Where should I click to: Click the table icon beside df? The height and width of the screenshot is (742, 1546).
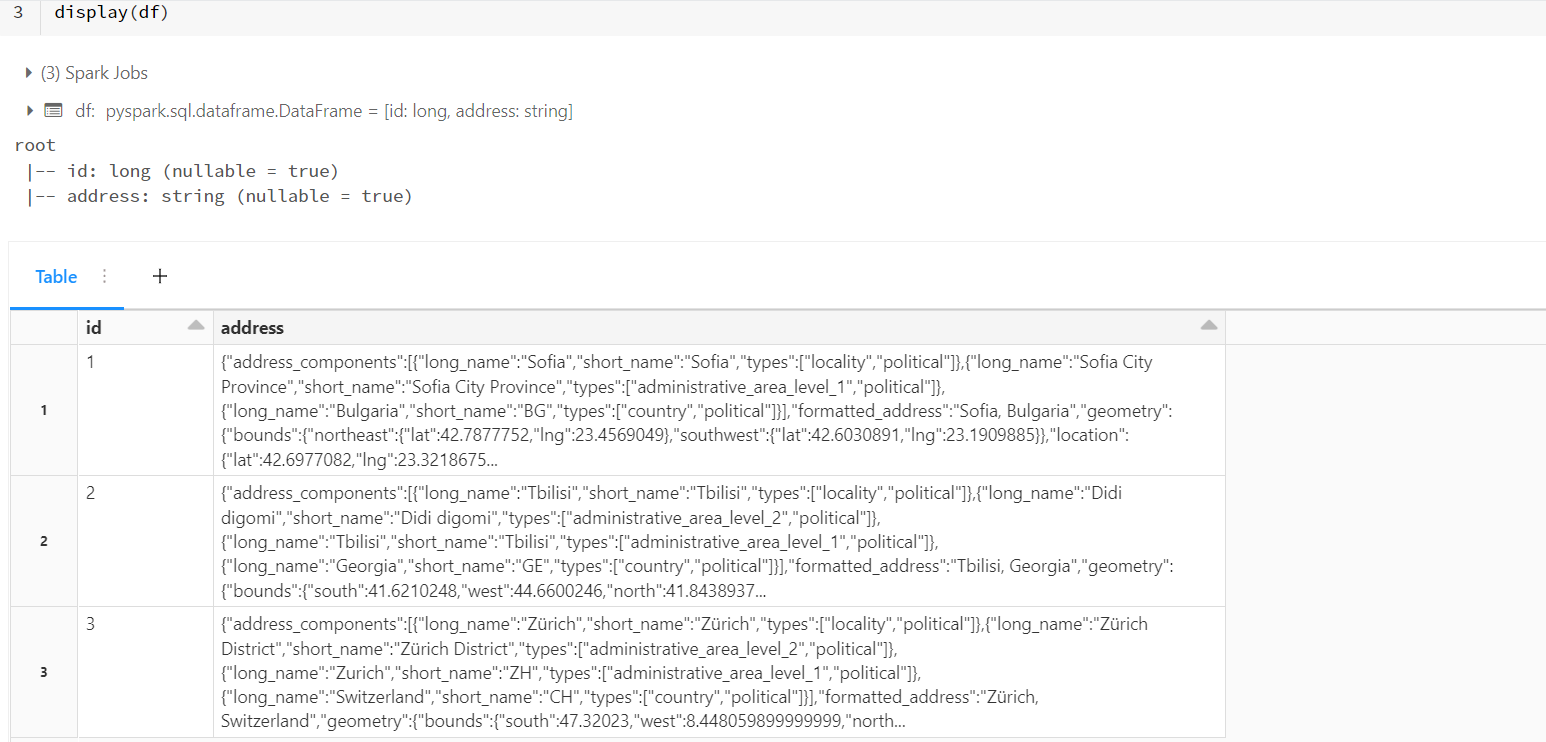click(x=53, y=111)
